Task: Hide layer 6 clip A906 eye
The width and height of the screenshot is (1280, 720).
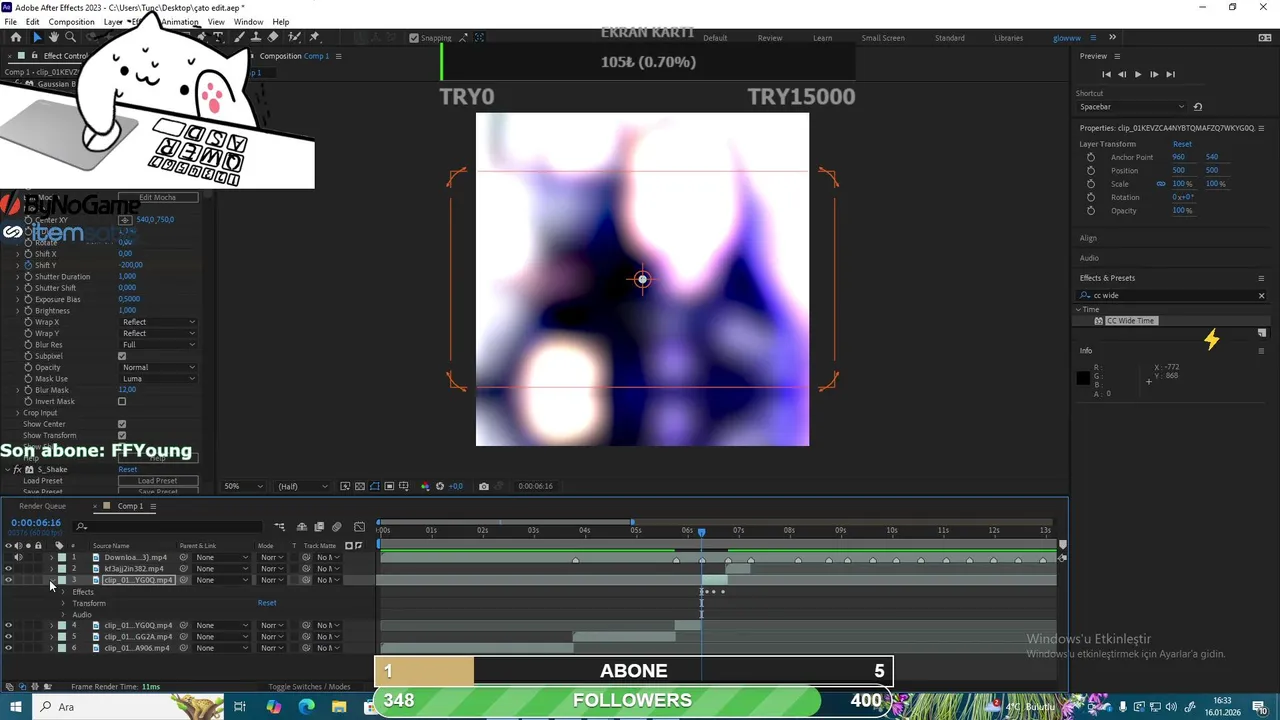Action: pos(8,648)
